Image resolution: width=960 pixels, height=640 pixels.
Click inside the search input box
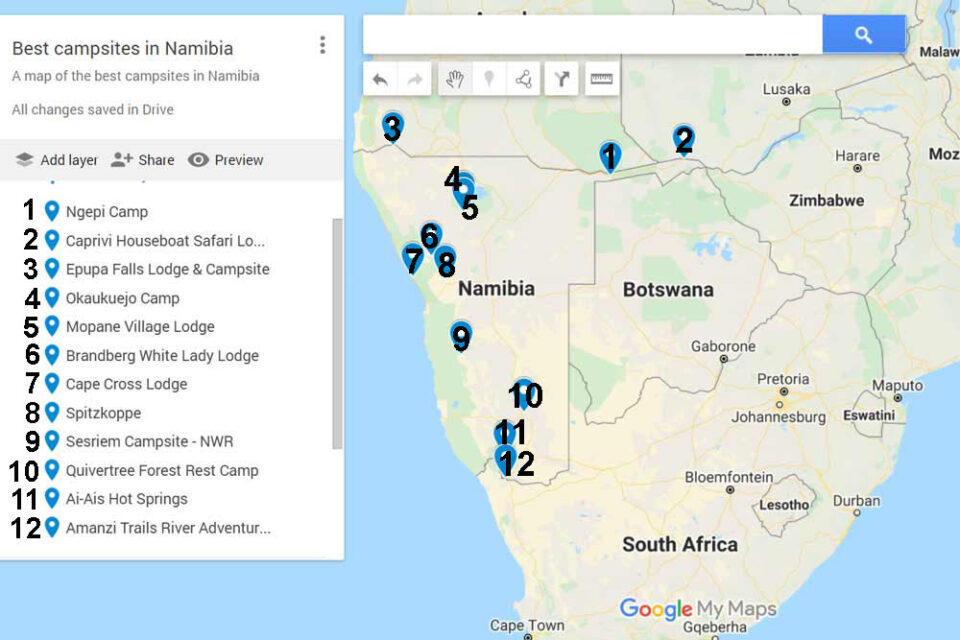pyautogui.click(x=590, y=33)
